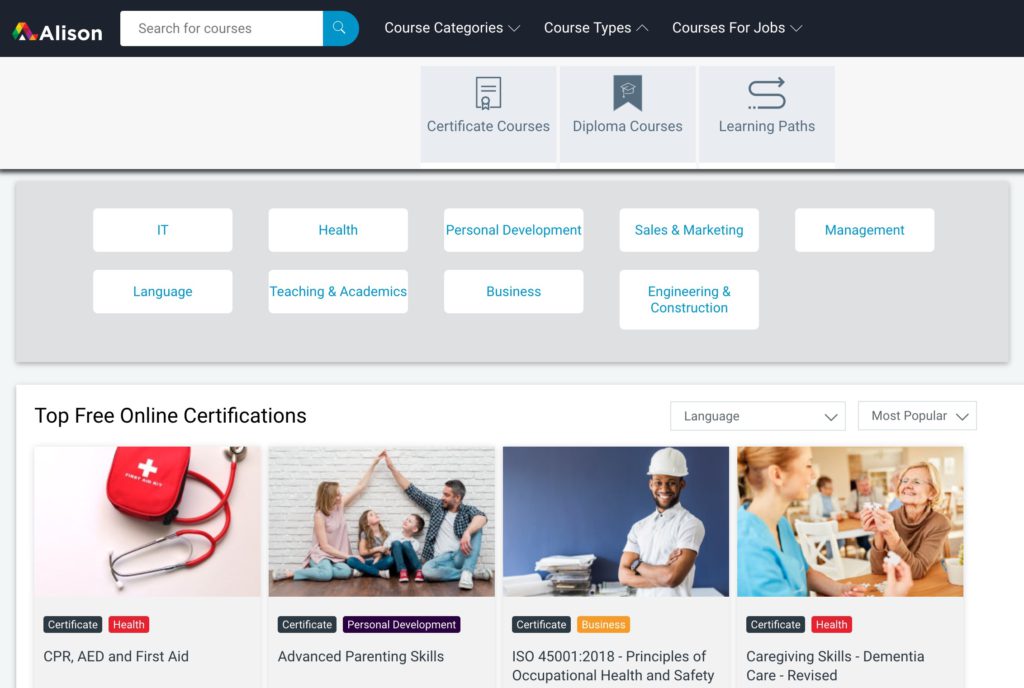Open the Certificate Courses label
Viewport: 1024px width, 688px height.
(x=488, y=126)
